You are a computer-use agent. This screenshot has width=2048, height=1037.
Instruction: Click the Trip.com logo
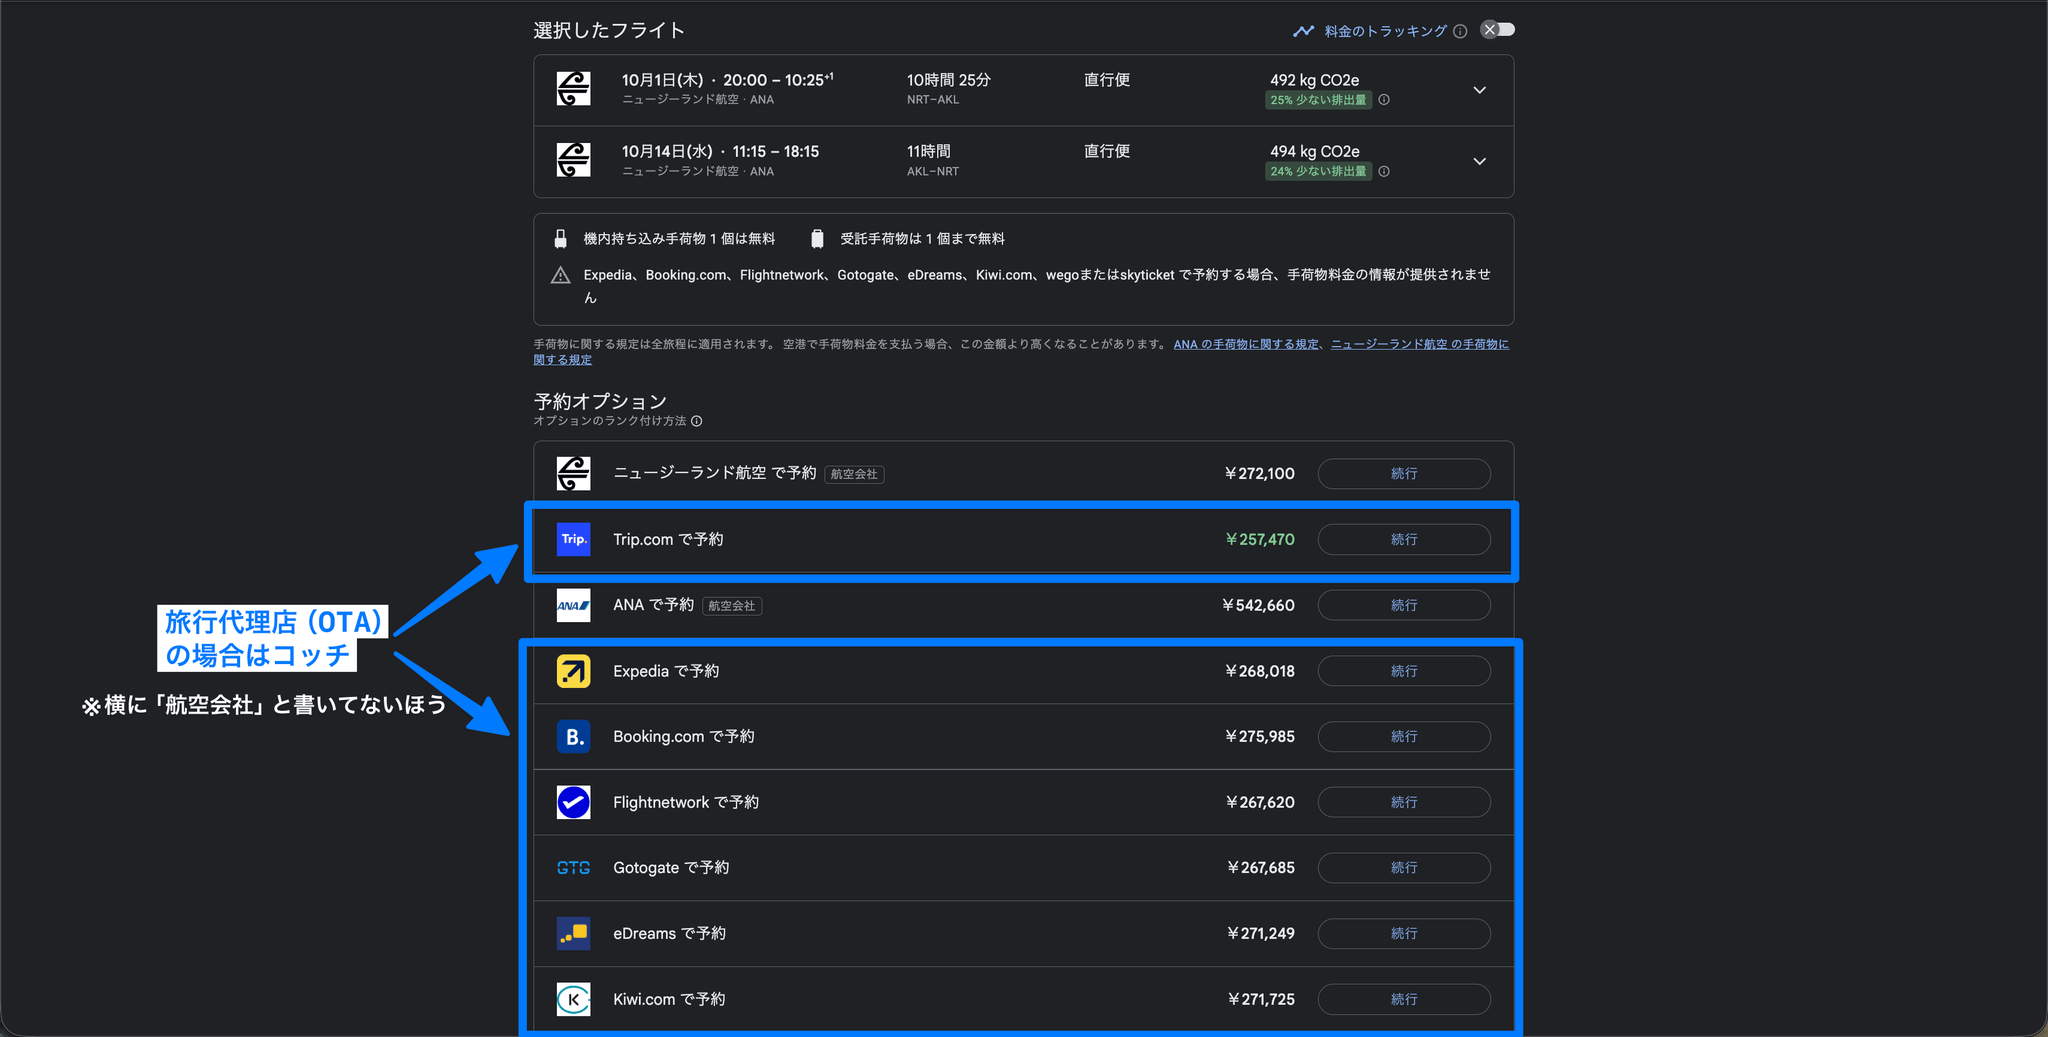(x=573, y=539)
